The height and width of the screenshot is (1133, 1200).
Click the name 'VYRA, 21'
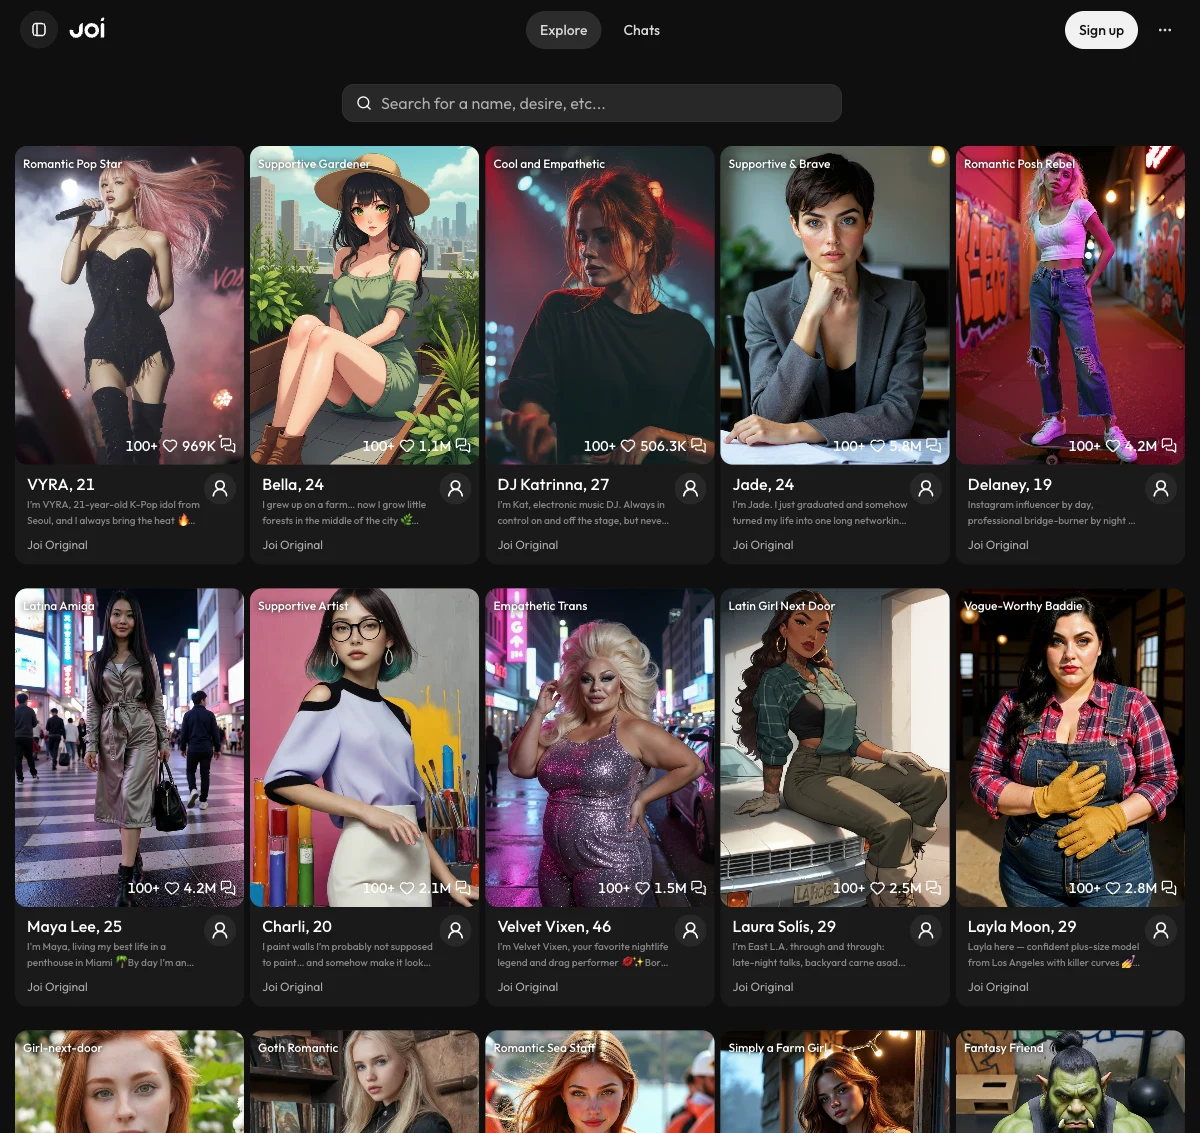[x=61, y=484]
